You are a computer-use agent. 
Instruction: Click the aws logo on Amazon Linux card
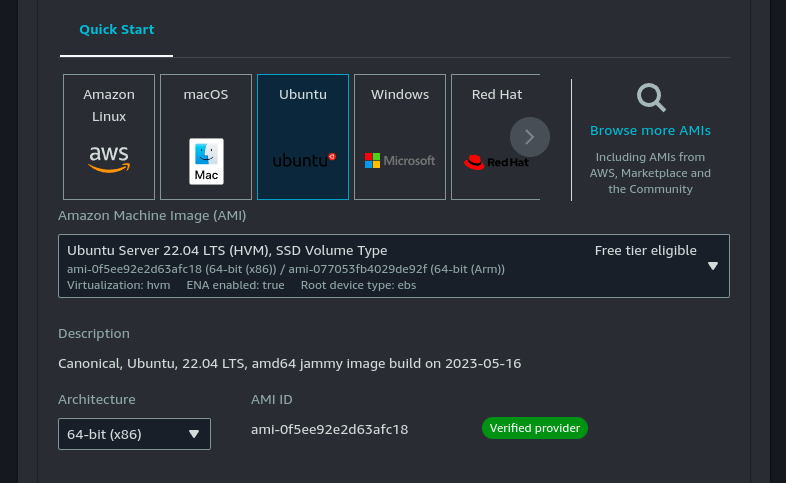click(109, 159)
